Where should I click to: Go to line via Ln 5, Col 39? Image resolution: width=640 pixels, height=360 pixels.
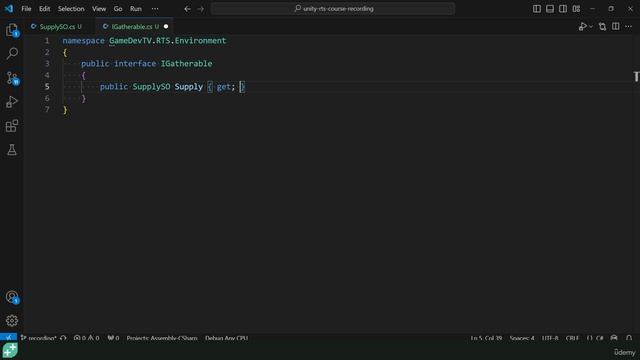coord(486,338)
